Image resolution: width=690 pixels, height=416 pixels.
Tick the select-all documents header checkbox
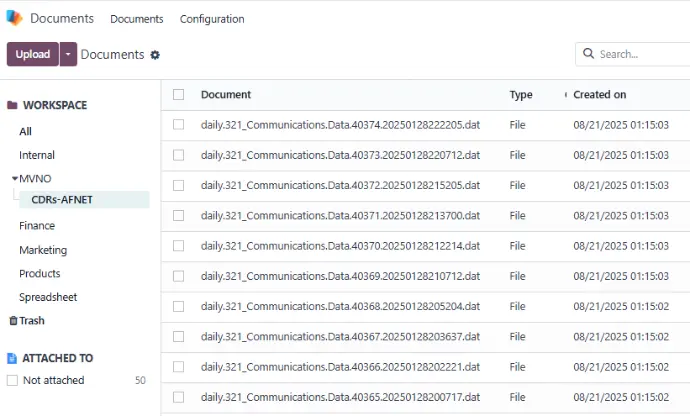pos(179,95)
